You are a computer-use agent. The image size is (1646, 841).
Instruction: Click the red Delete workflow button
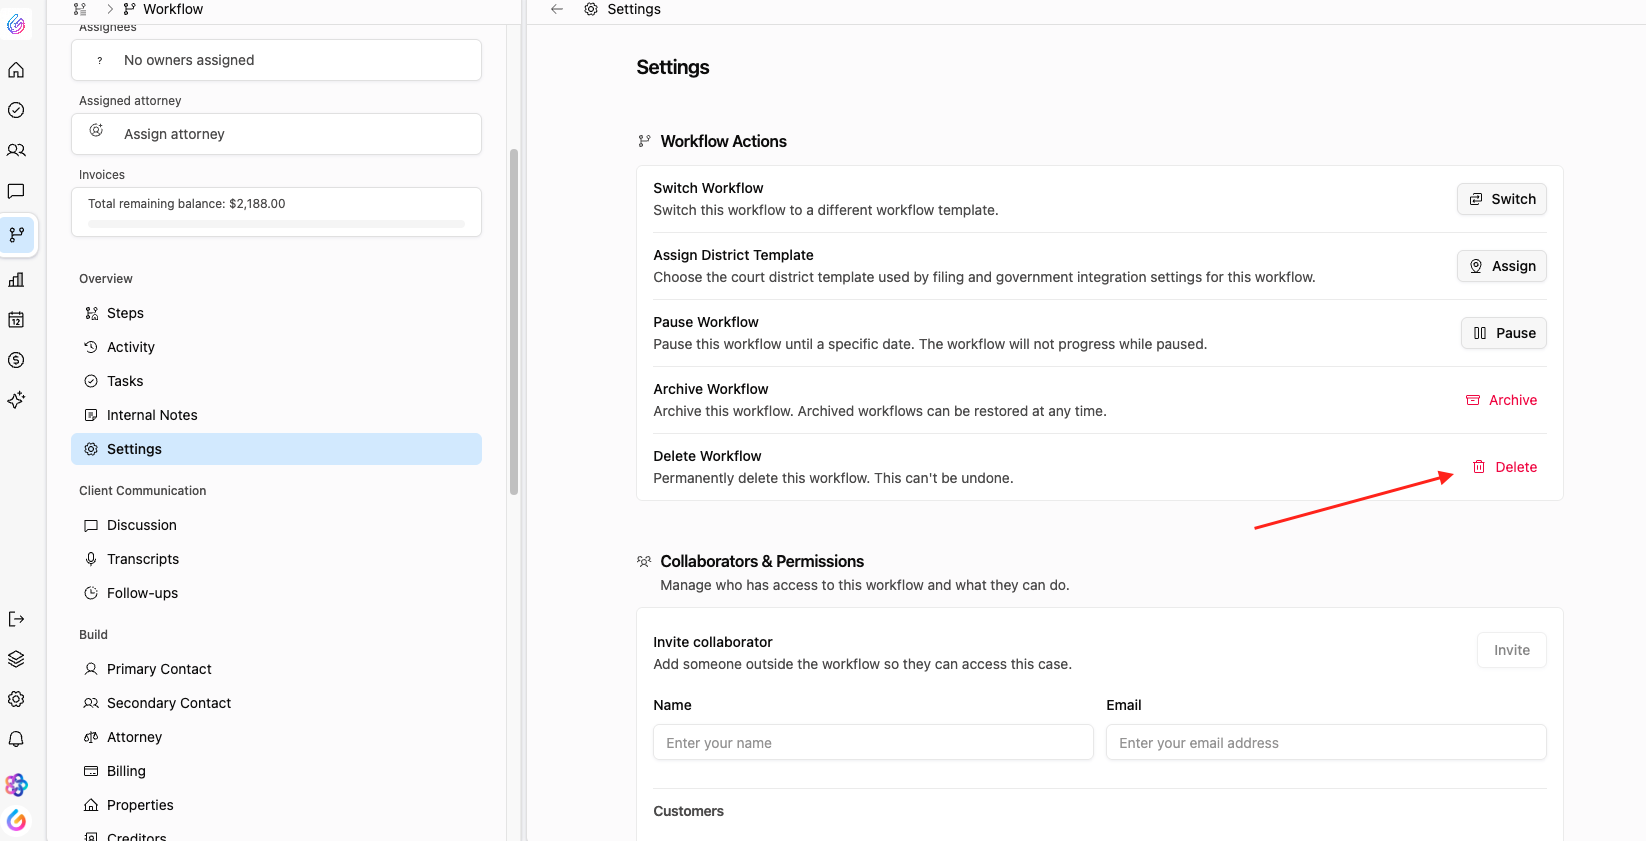[1504, 467]
